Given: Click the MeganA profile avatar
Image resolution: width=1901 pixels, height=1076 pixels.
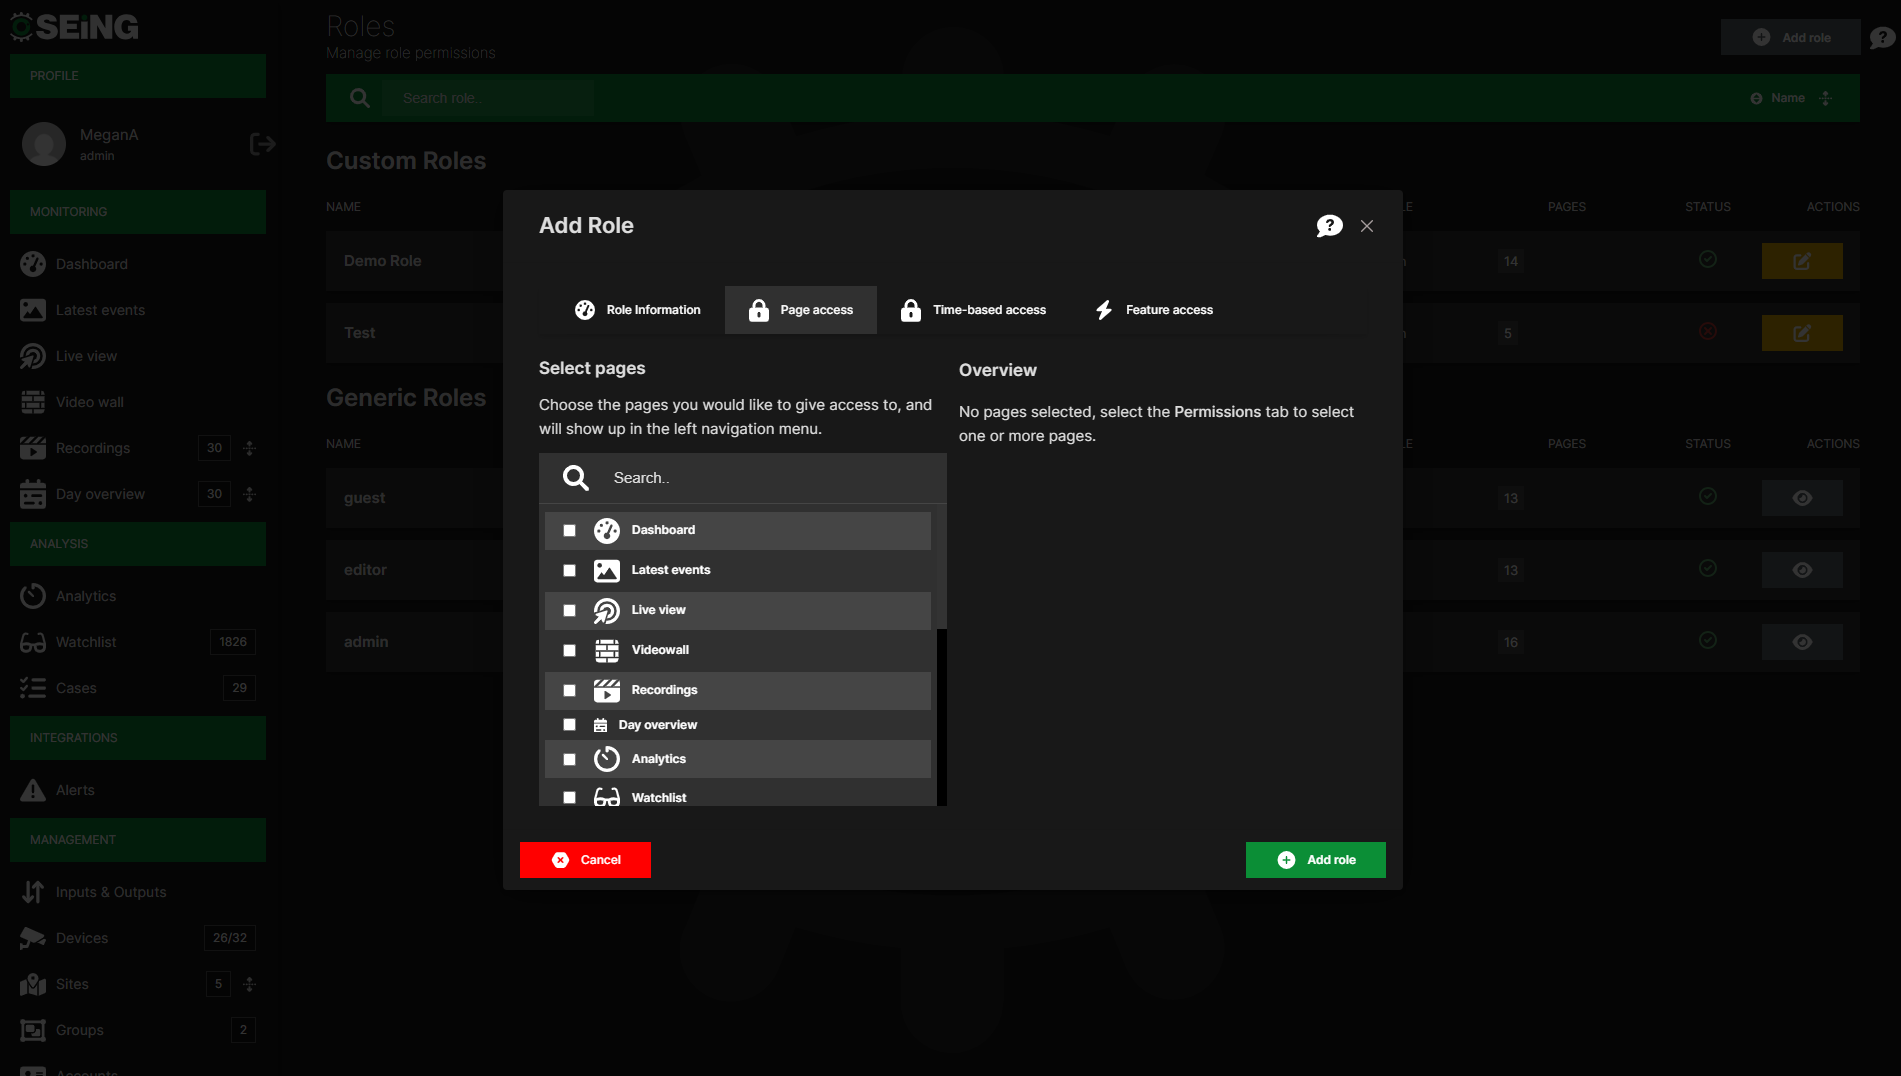Looking at the screenshot, I should point(44,145).
